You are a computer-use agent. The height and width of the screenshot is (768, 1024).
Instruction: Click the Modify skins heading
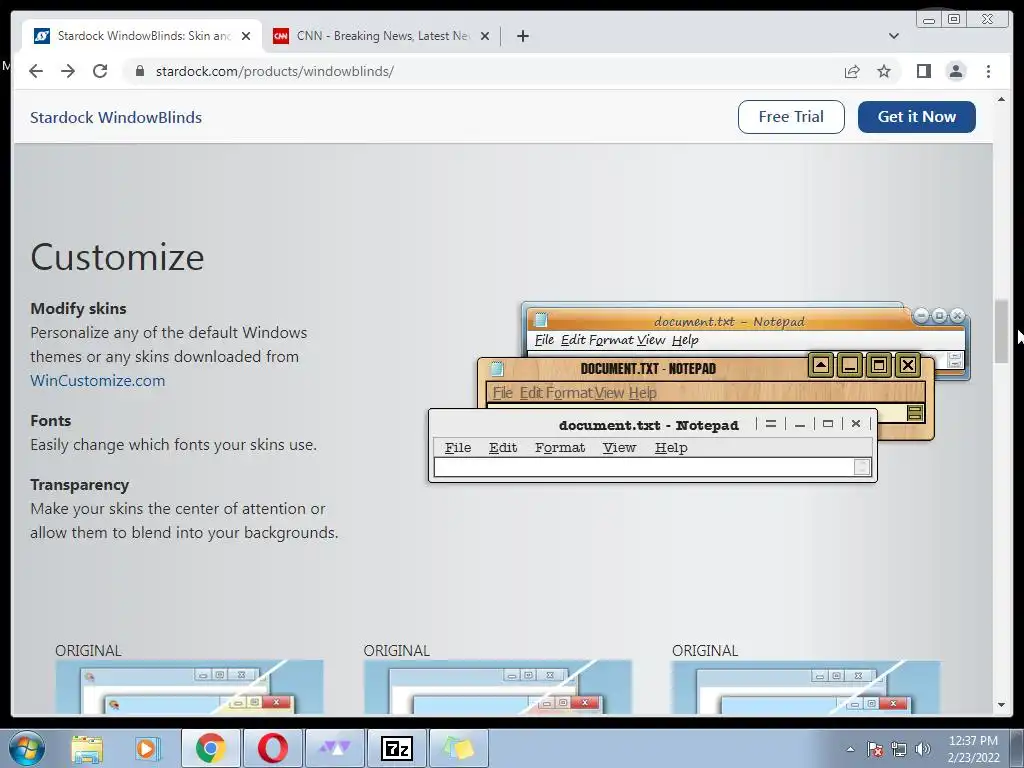(x=78, y=308)
